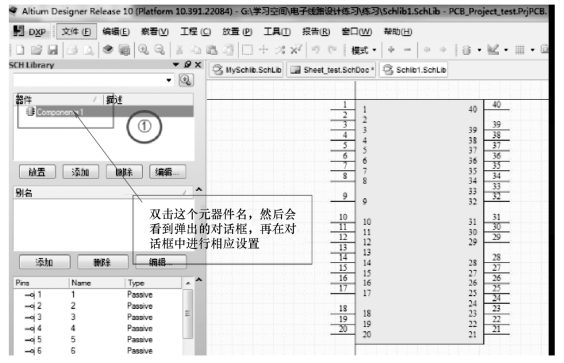564x363 pixels.
Task: Click the 添加 button under the 别名 list
Action: pos(45,262)
